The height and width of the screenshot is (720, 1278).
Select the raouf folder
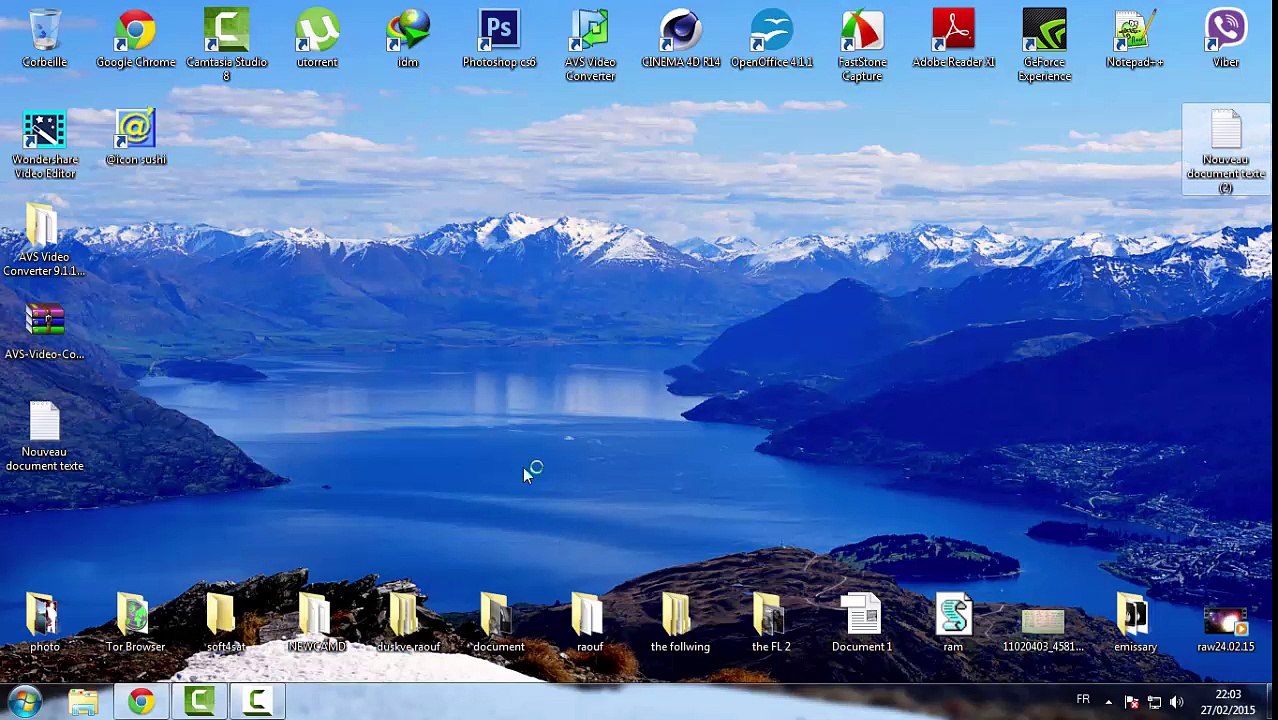[590, 622]
